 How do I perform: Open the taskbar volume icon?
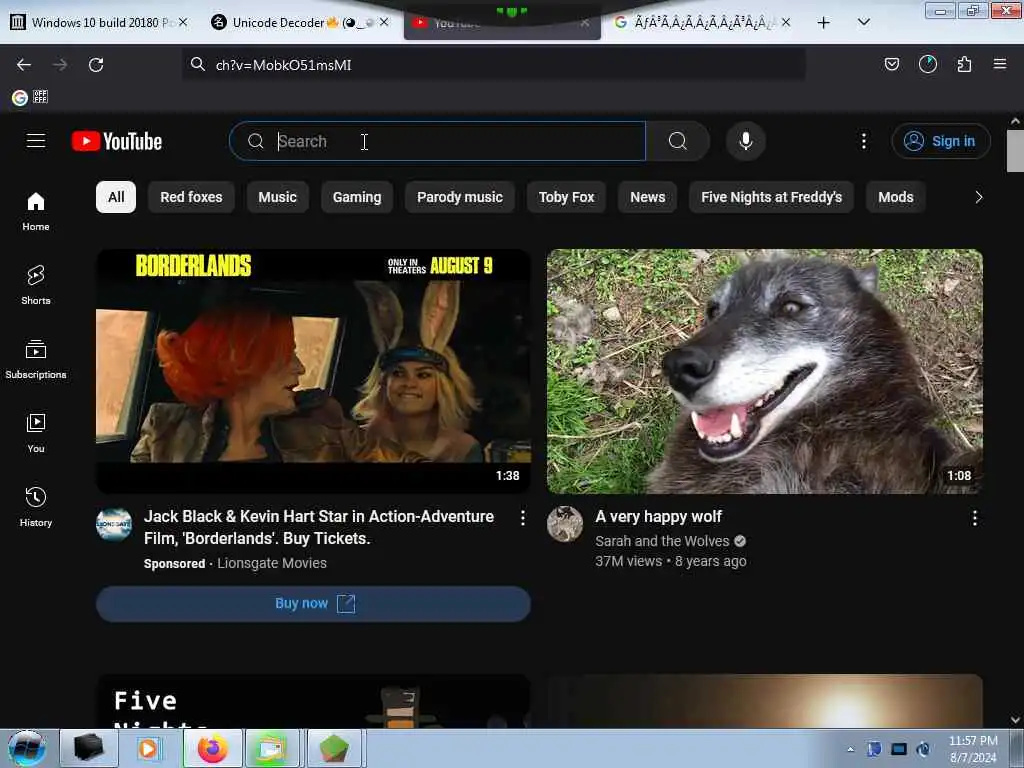point(923,749)
